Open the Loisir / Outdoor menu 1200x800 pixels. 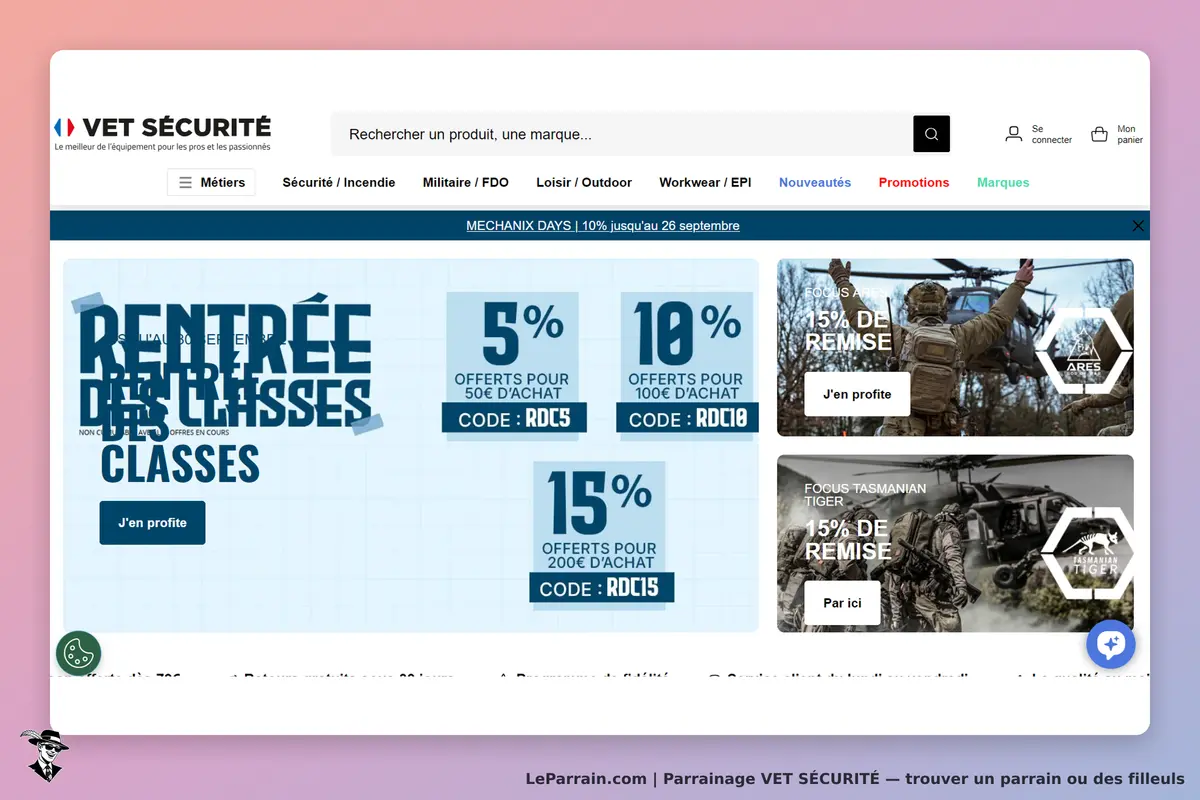pos(584,183)
